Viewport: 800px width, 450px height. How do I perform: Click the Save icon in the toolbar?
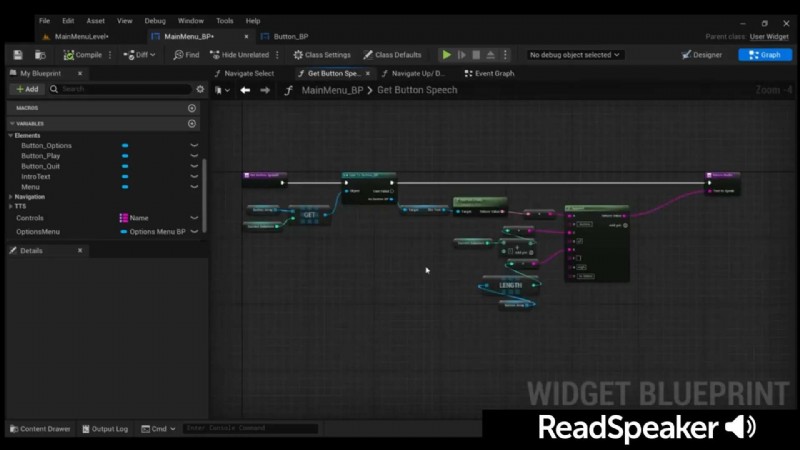click(19, 55)
